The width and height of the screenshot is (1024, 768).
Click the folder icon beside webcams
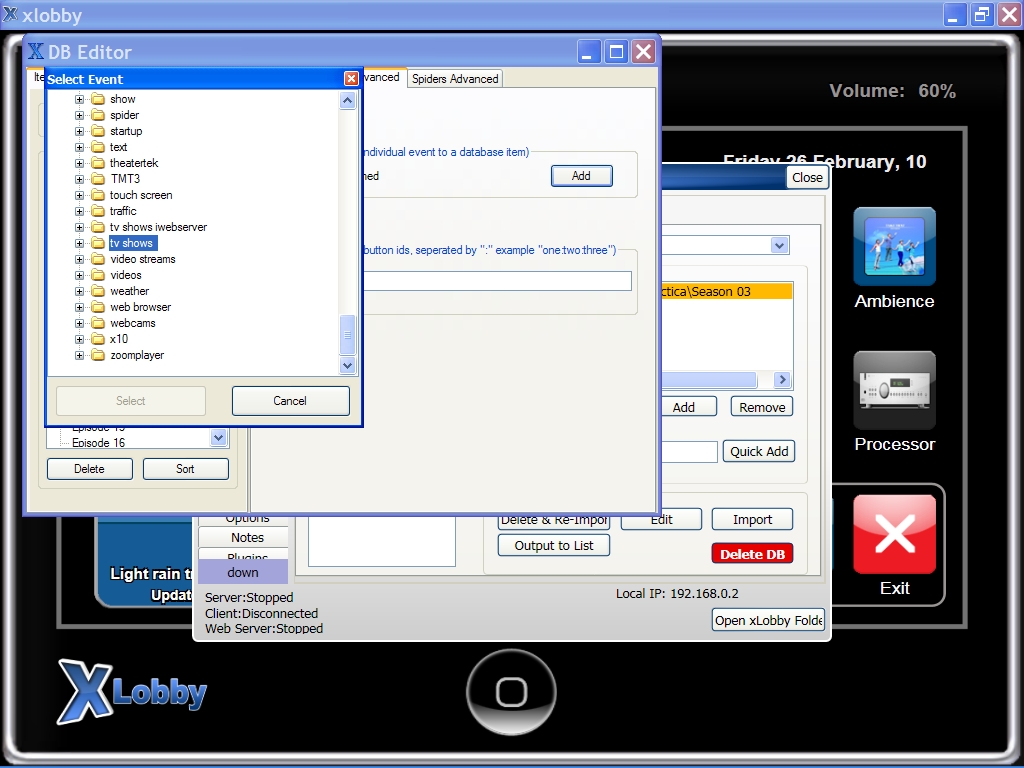tap(98, 323)
